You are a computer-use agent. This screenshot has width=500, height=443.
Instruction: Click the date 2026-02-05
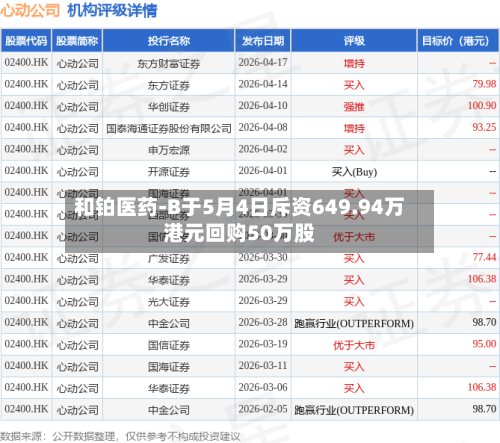click(263, 409)
